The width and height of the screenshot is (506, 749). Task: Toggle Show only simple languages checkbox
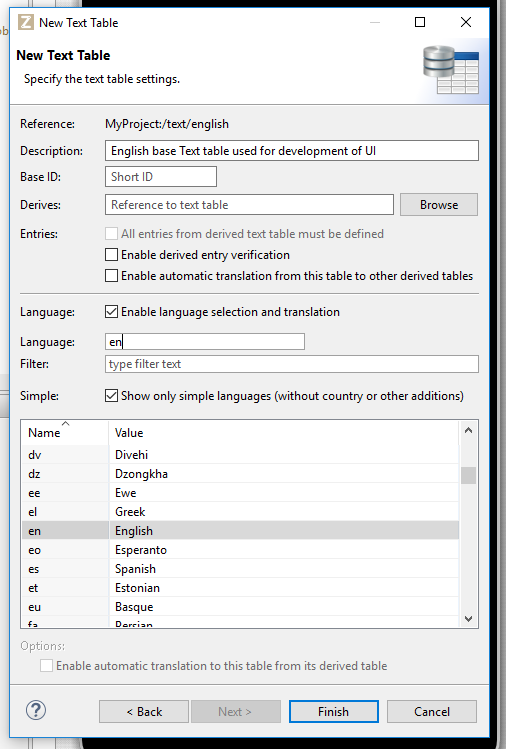(x=111, y=396)
